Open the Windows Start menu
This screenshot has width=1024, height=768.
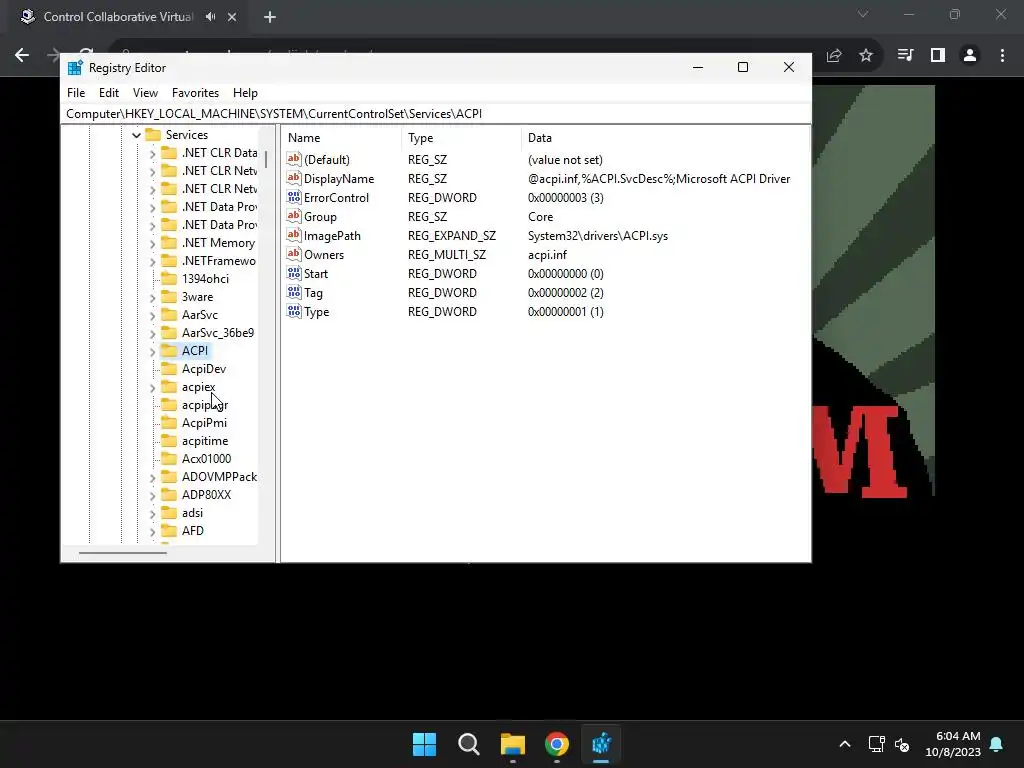pyautogui.click(x=424, y=744)
